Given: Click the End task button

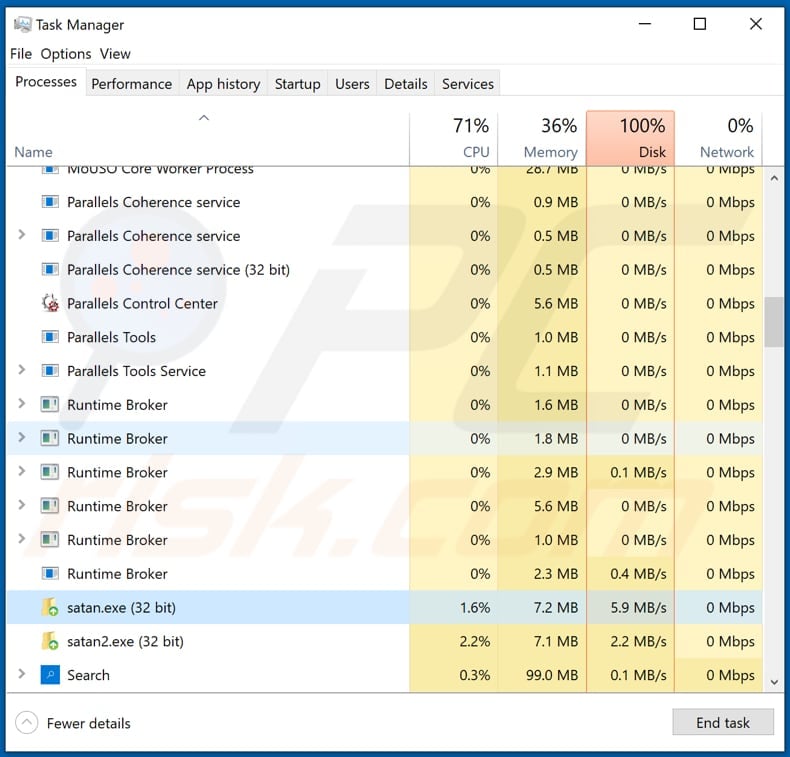Looking at the screenshot, I should pos(723,723).
